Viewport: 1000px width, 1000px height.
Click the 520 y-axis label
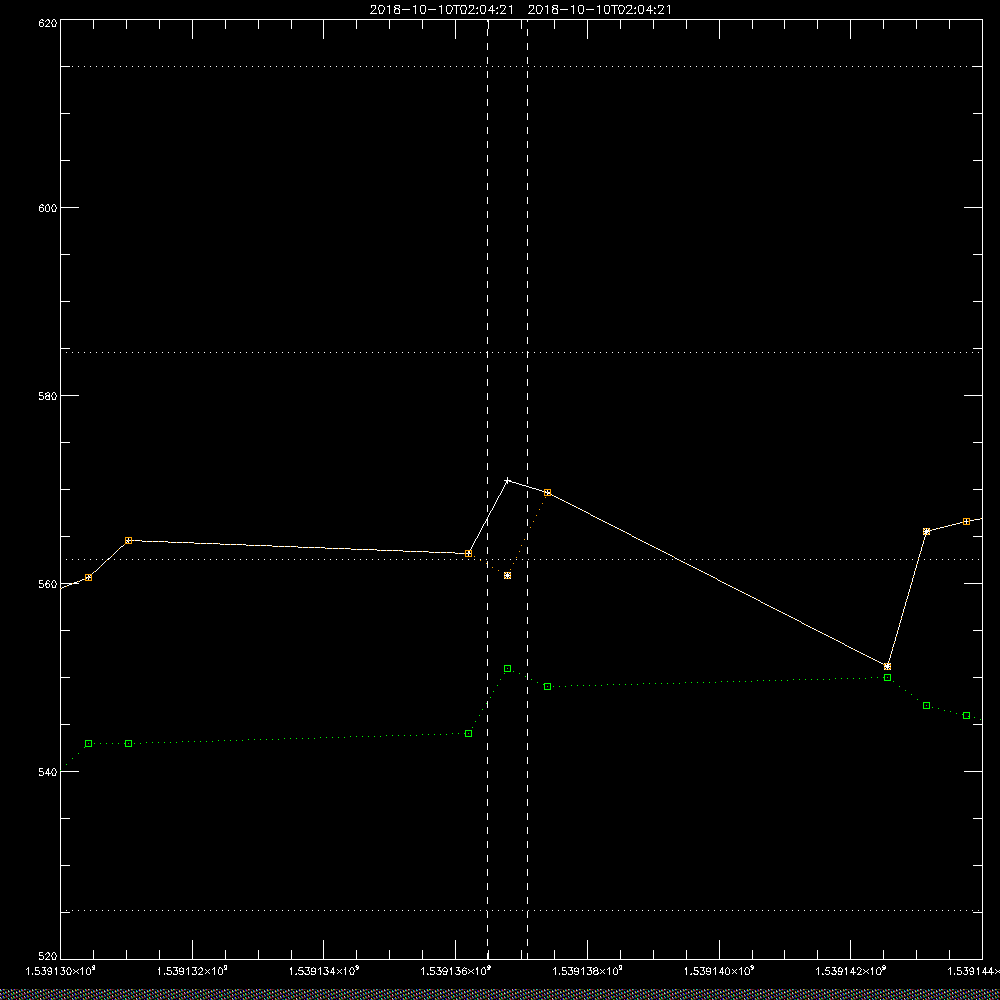tap(48, 957)
